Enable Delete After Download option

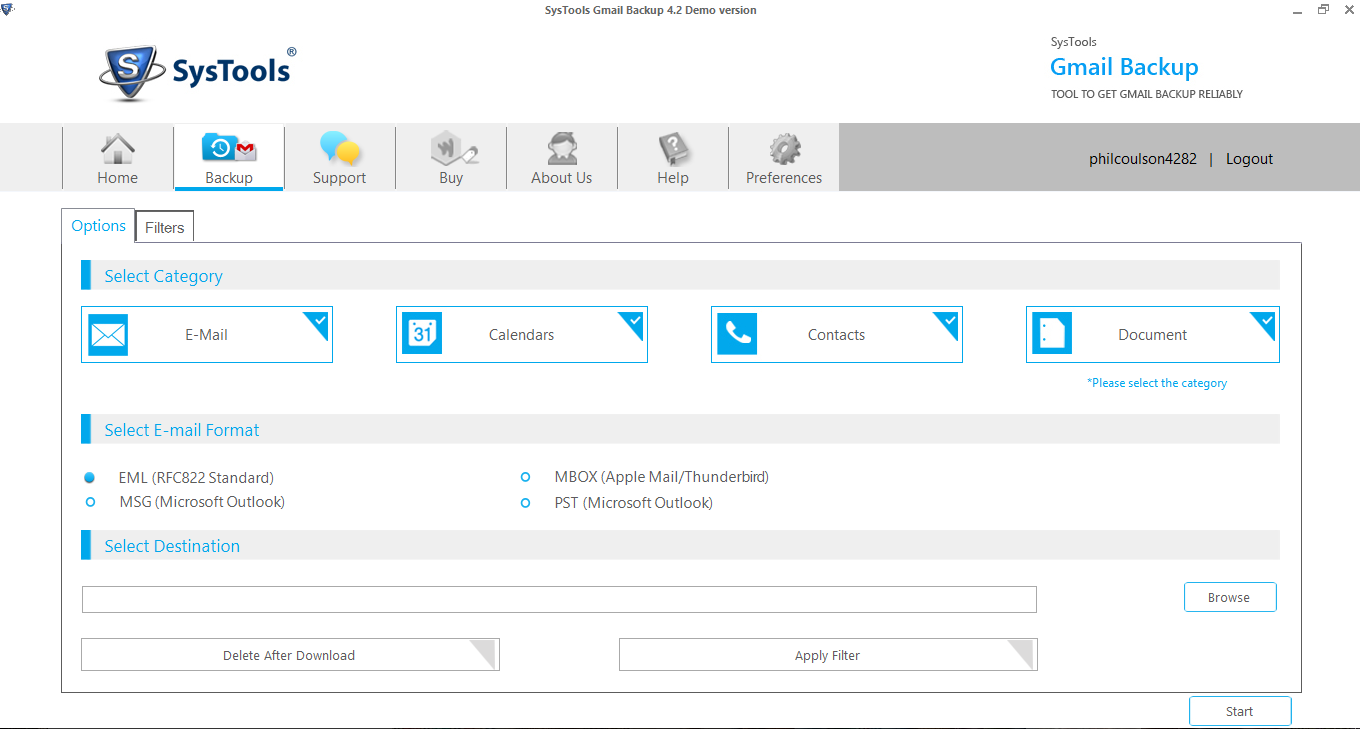tap(290, 655)
